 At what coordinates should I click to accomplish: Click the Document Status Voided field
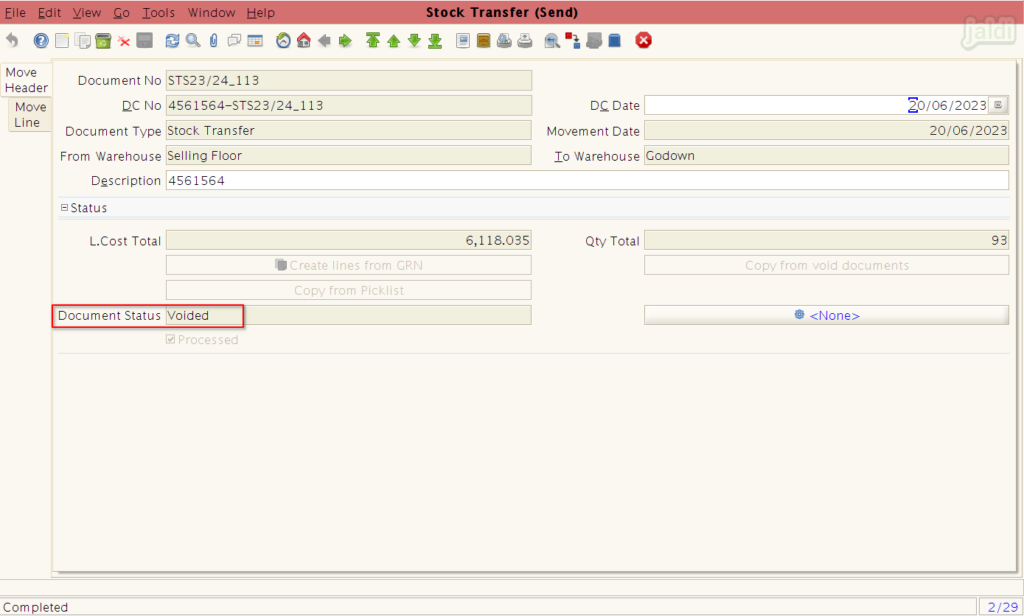pos(349,315)
